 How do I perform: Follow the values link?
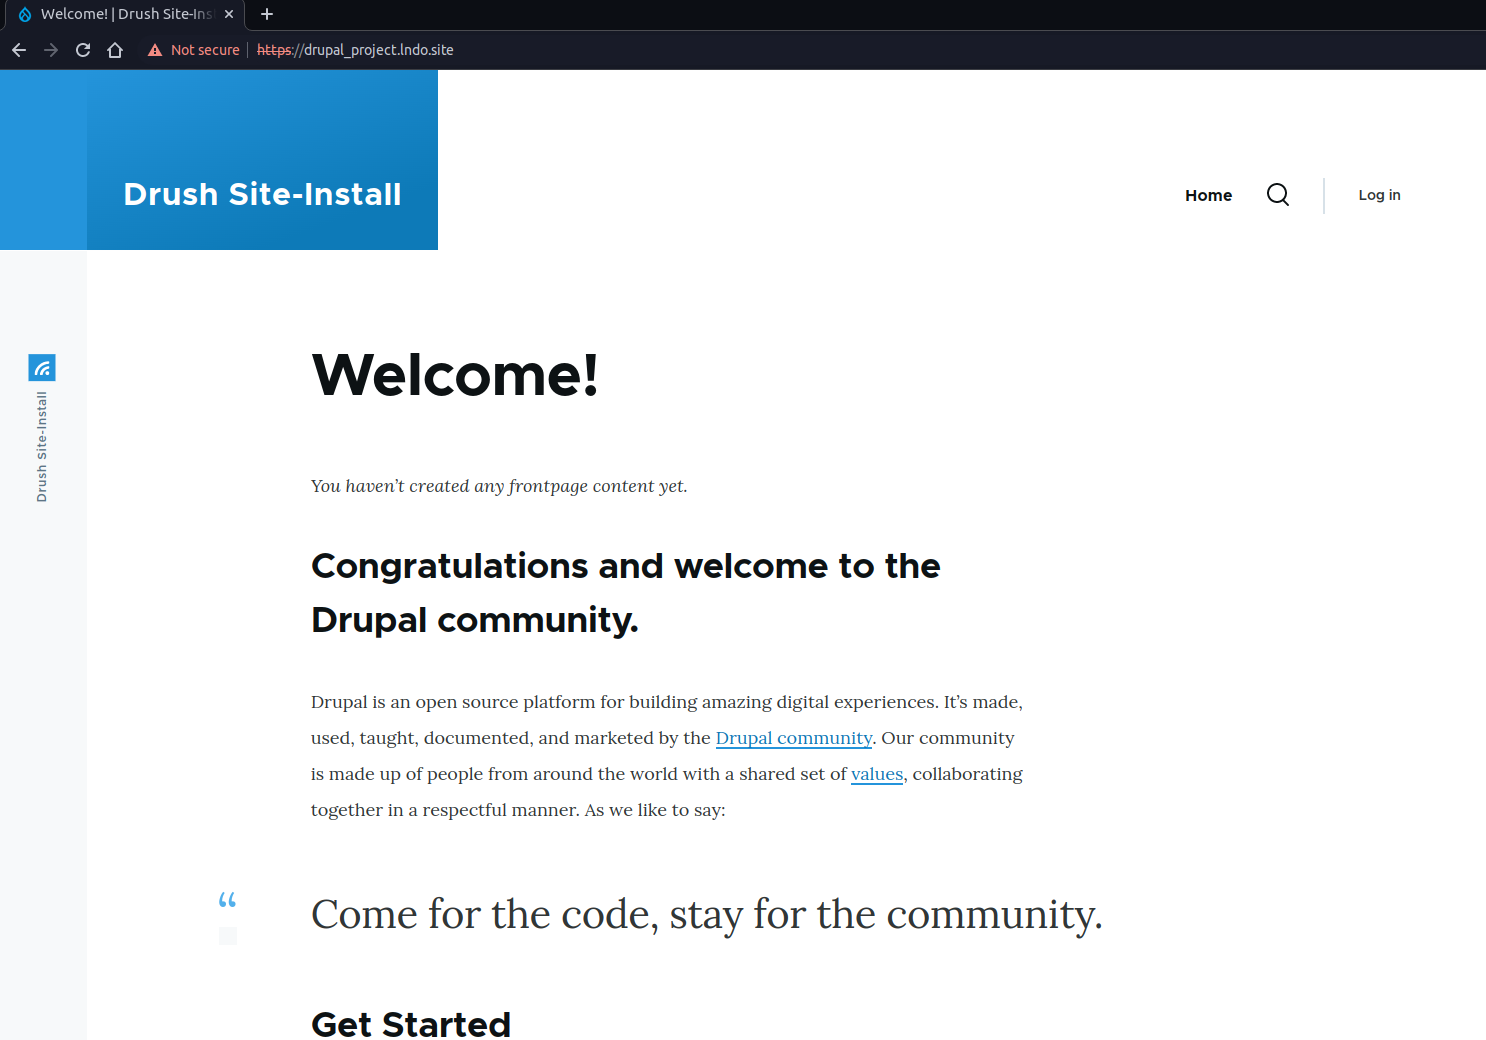[x=877, y=774]
